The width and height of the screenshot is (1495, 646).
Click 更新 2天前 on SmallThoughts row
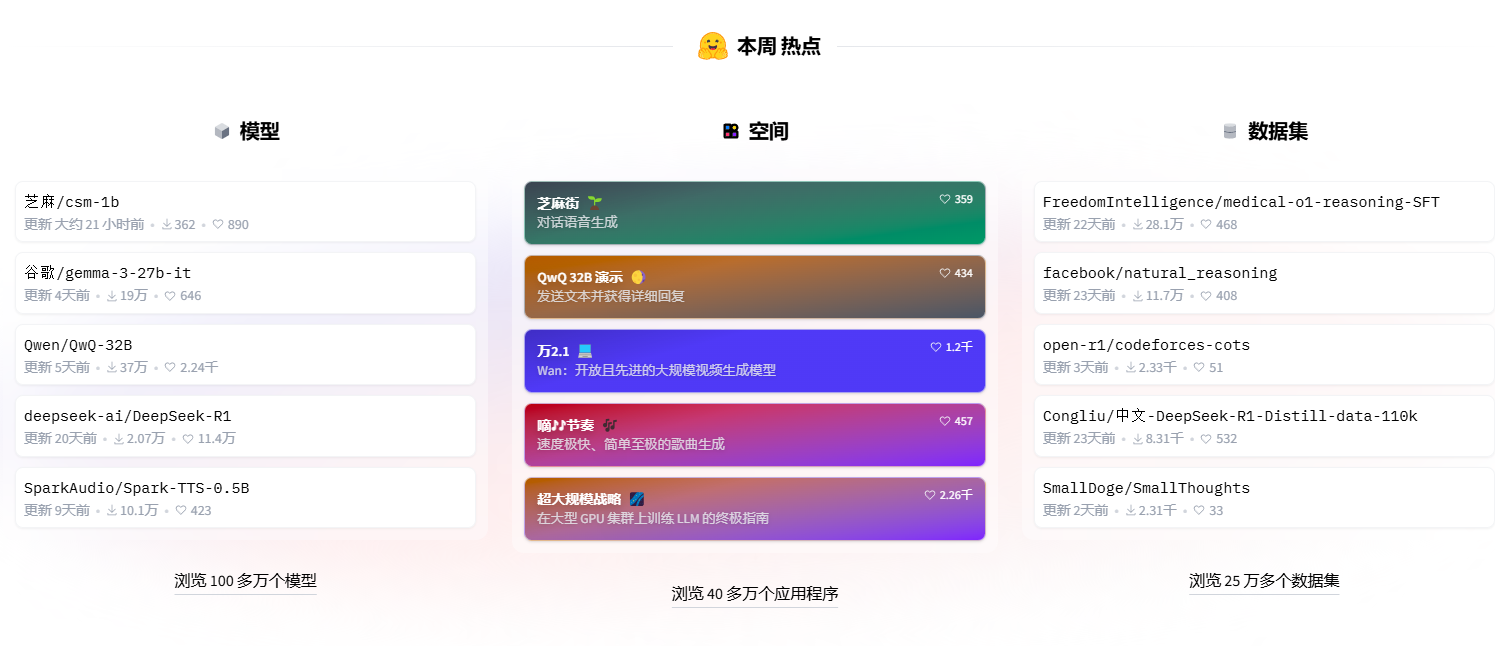coord(1076,511)
